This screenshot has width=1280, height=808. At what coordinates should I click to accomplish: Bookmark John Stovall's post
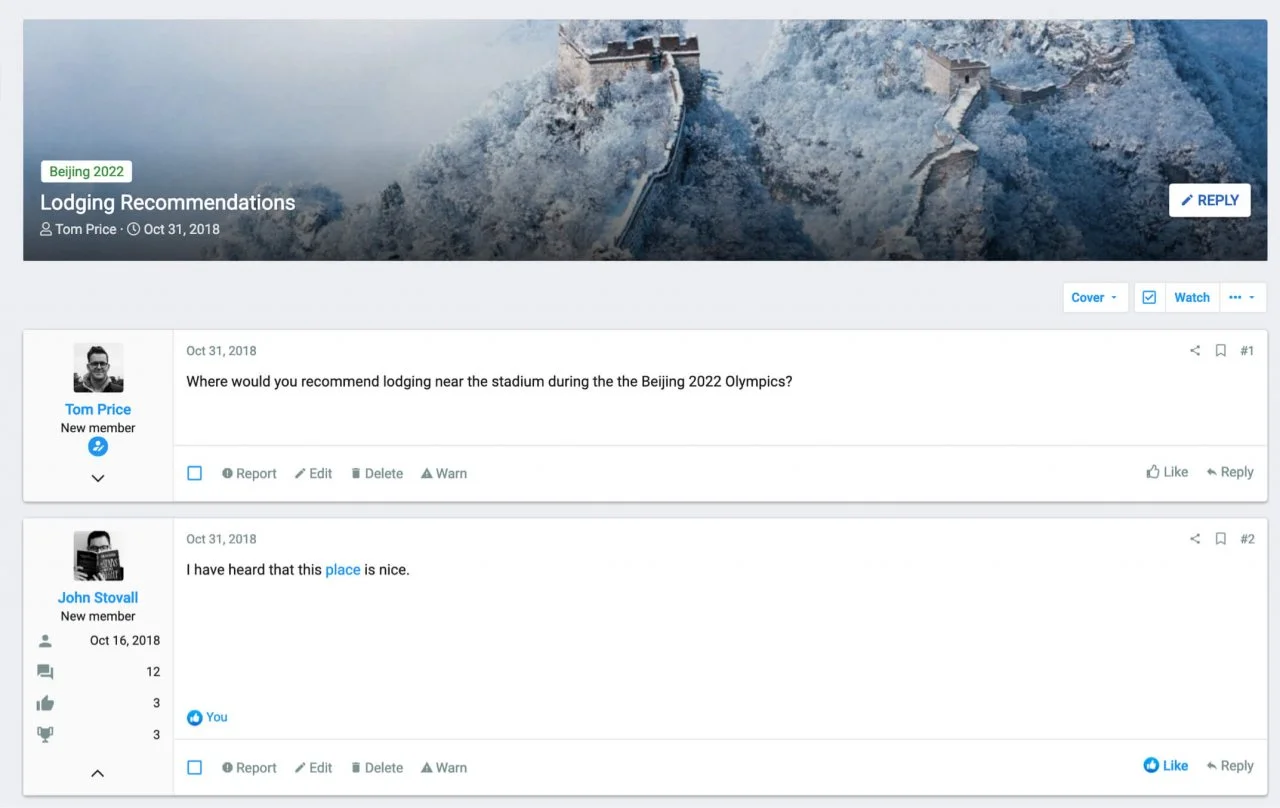click(1220, 539)
